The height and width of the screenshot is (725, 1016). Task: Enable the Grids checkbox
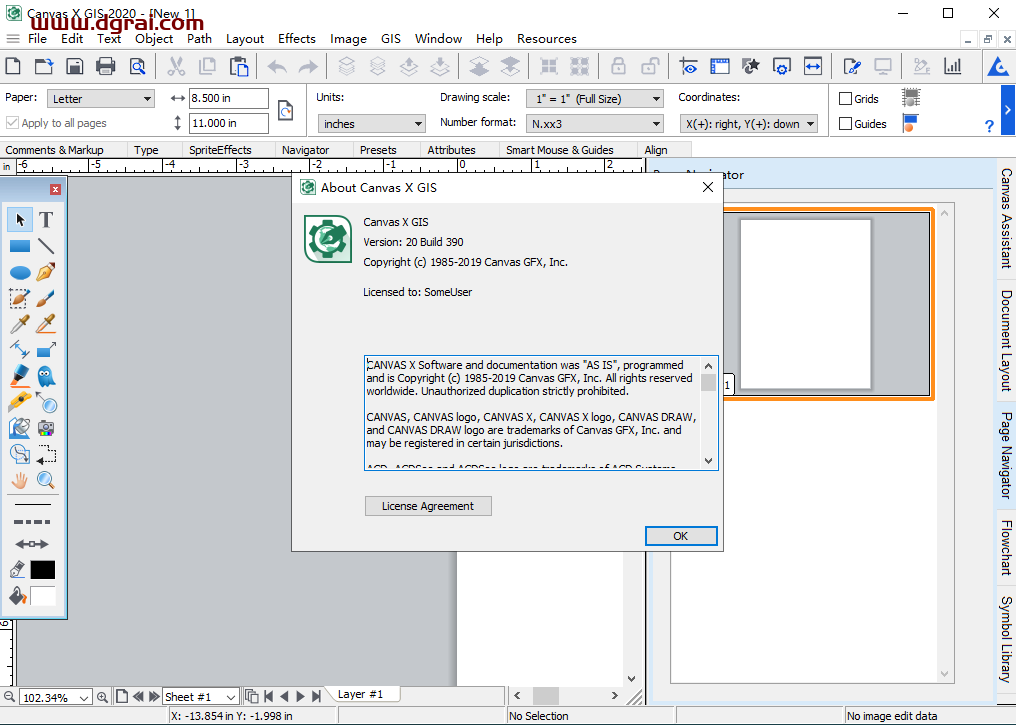[x=845, y=98]
